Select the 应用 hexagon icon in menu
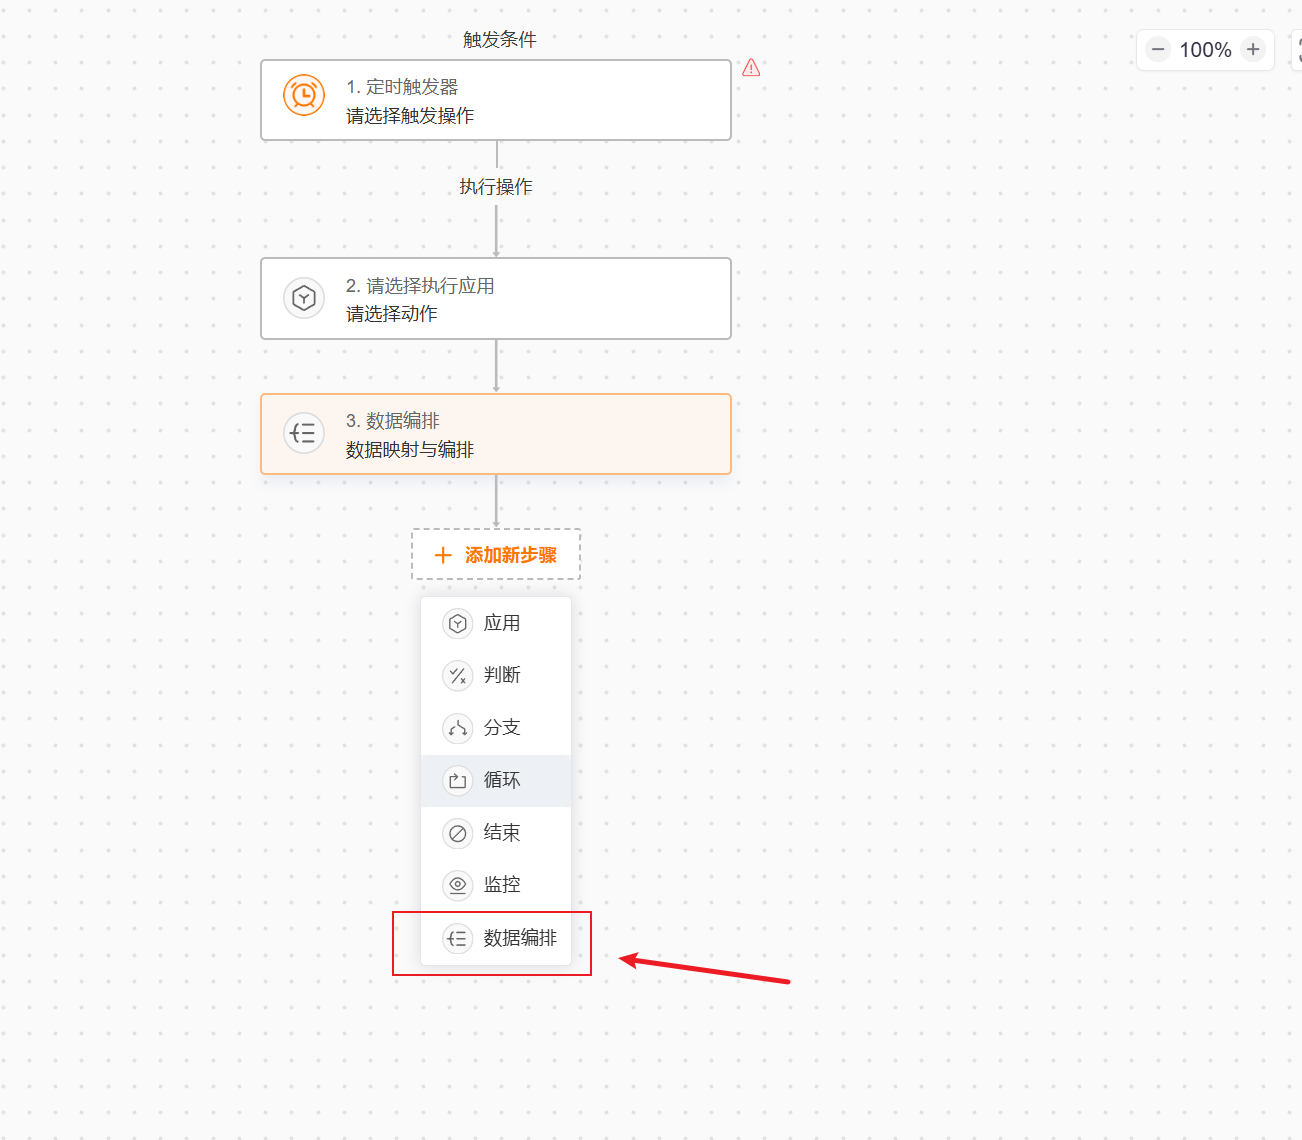 [x=458, y=624]
